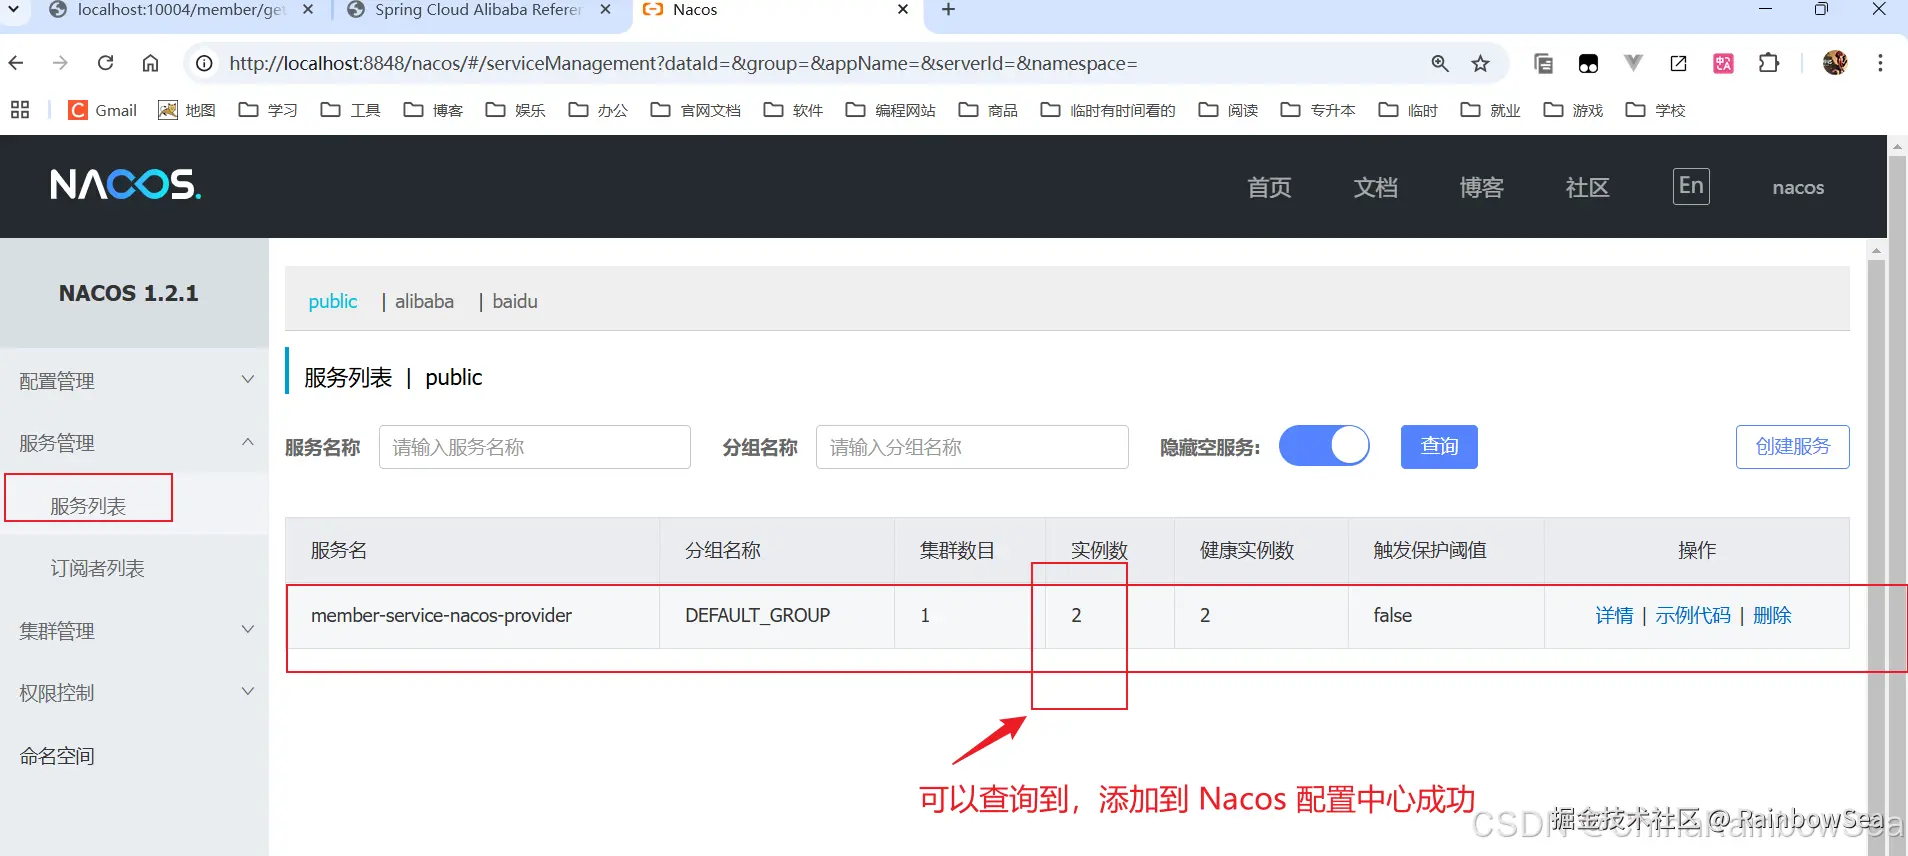Switch to the baidu namespace tab

click(515, 301)
